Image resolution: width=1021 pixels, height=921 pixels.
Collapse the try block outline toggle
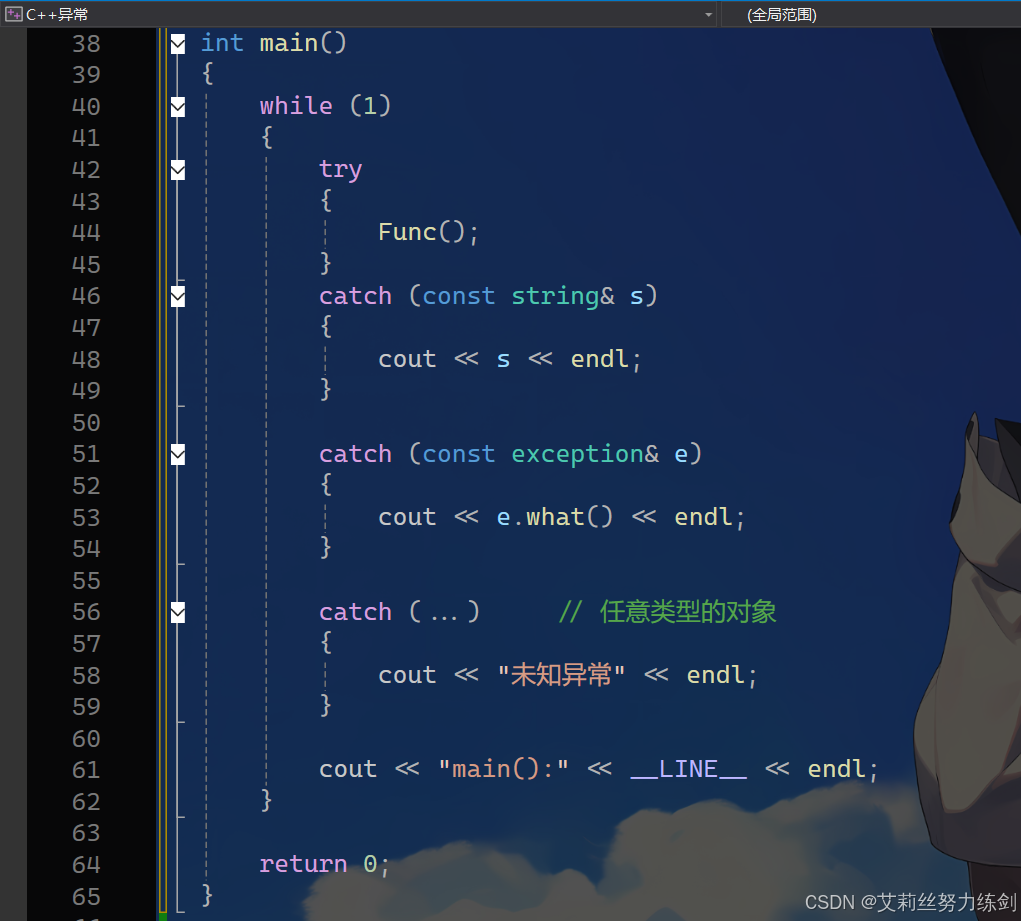pos(178,170)
